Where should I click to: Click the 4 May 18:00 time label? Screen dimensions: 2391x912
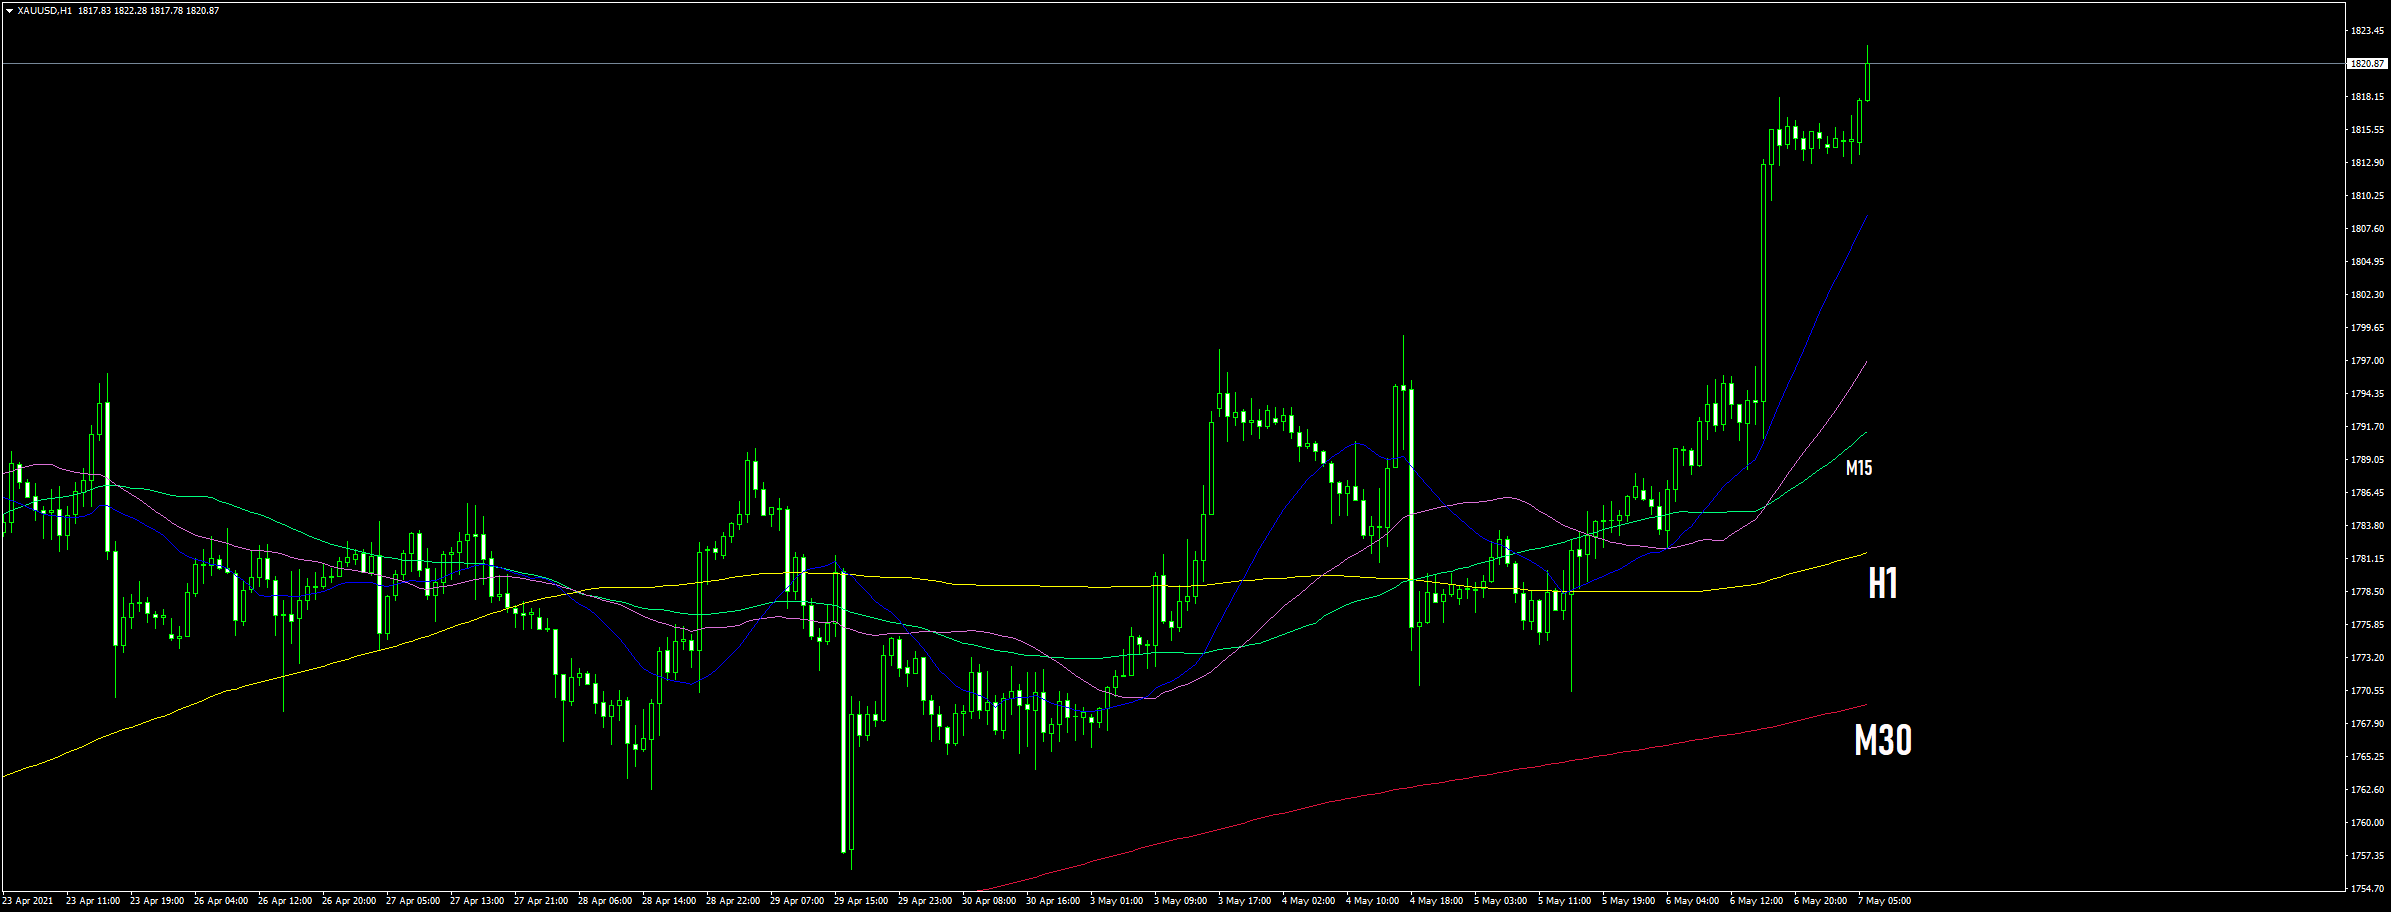[1436, 901]
